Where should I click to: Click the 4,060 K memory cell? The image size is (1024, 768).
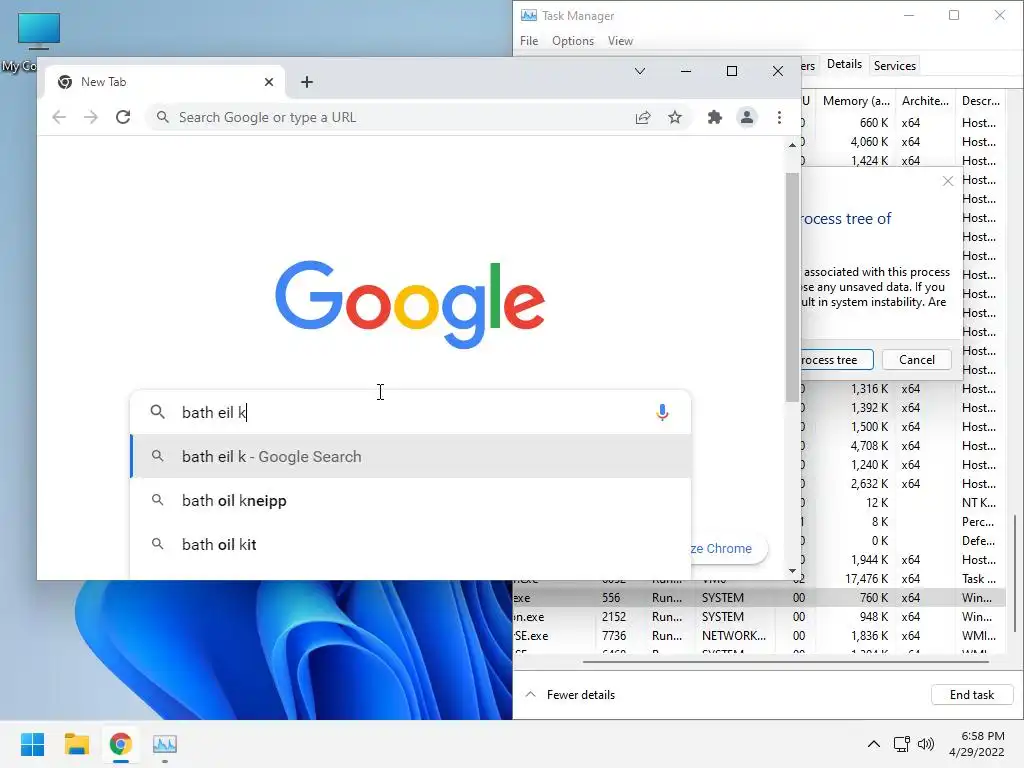tap(869, 142)
